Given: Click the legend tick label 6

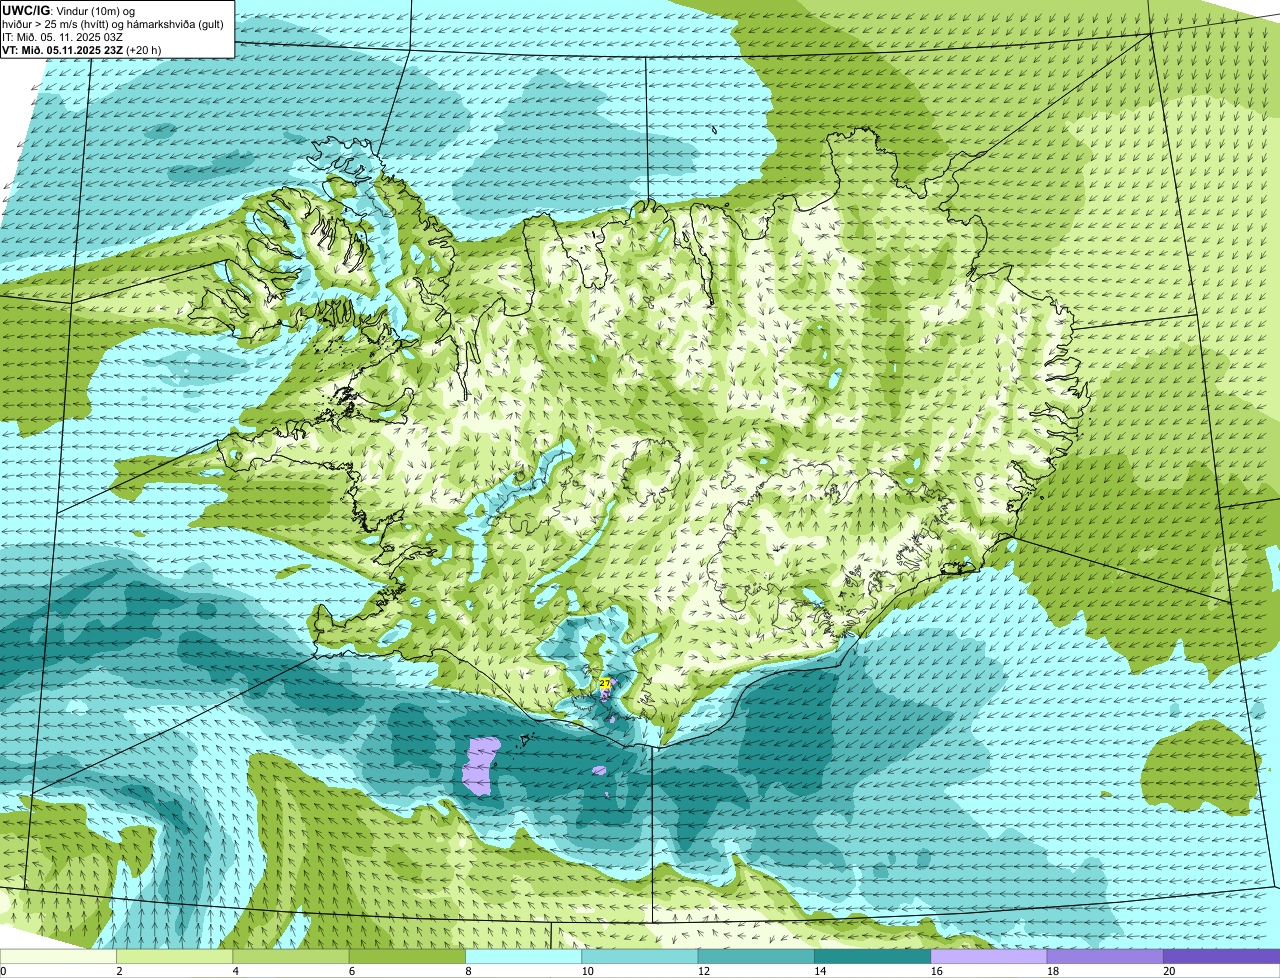Looking at the screenshot, I should (352, 971).
